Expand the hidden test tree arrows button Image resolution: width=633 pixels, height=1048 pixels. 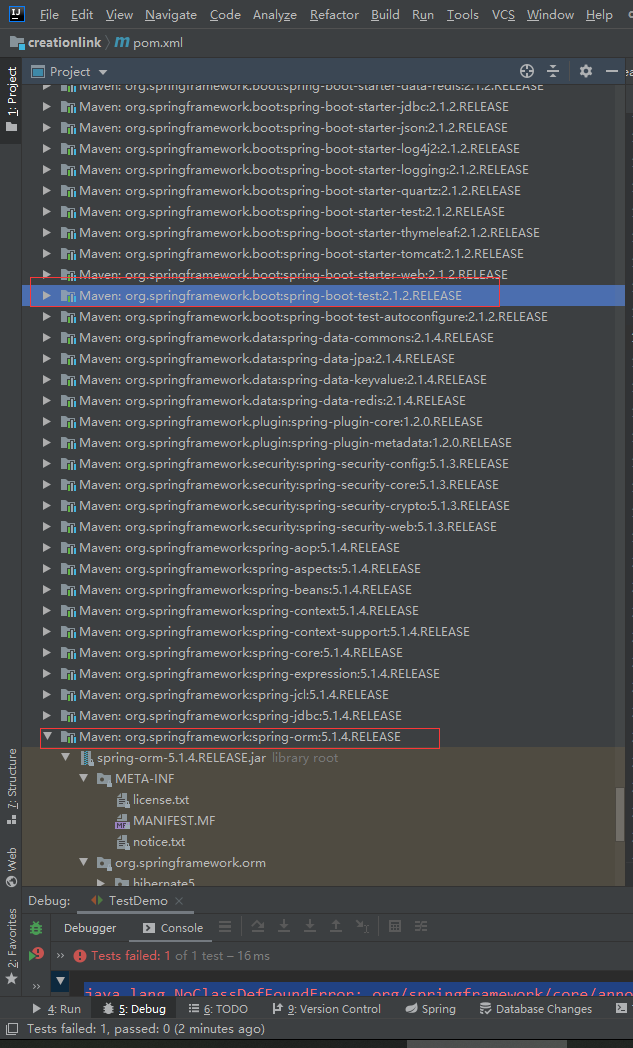(60, 956)
